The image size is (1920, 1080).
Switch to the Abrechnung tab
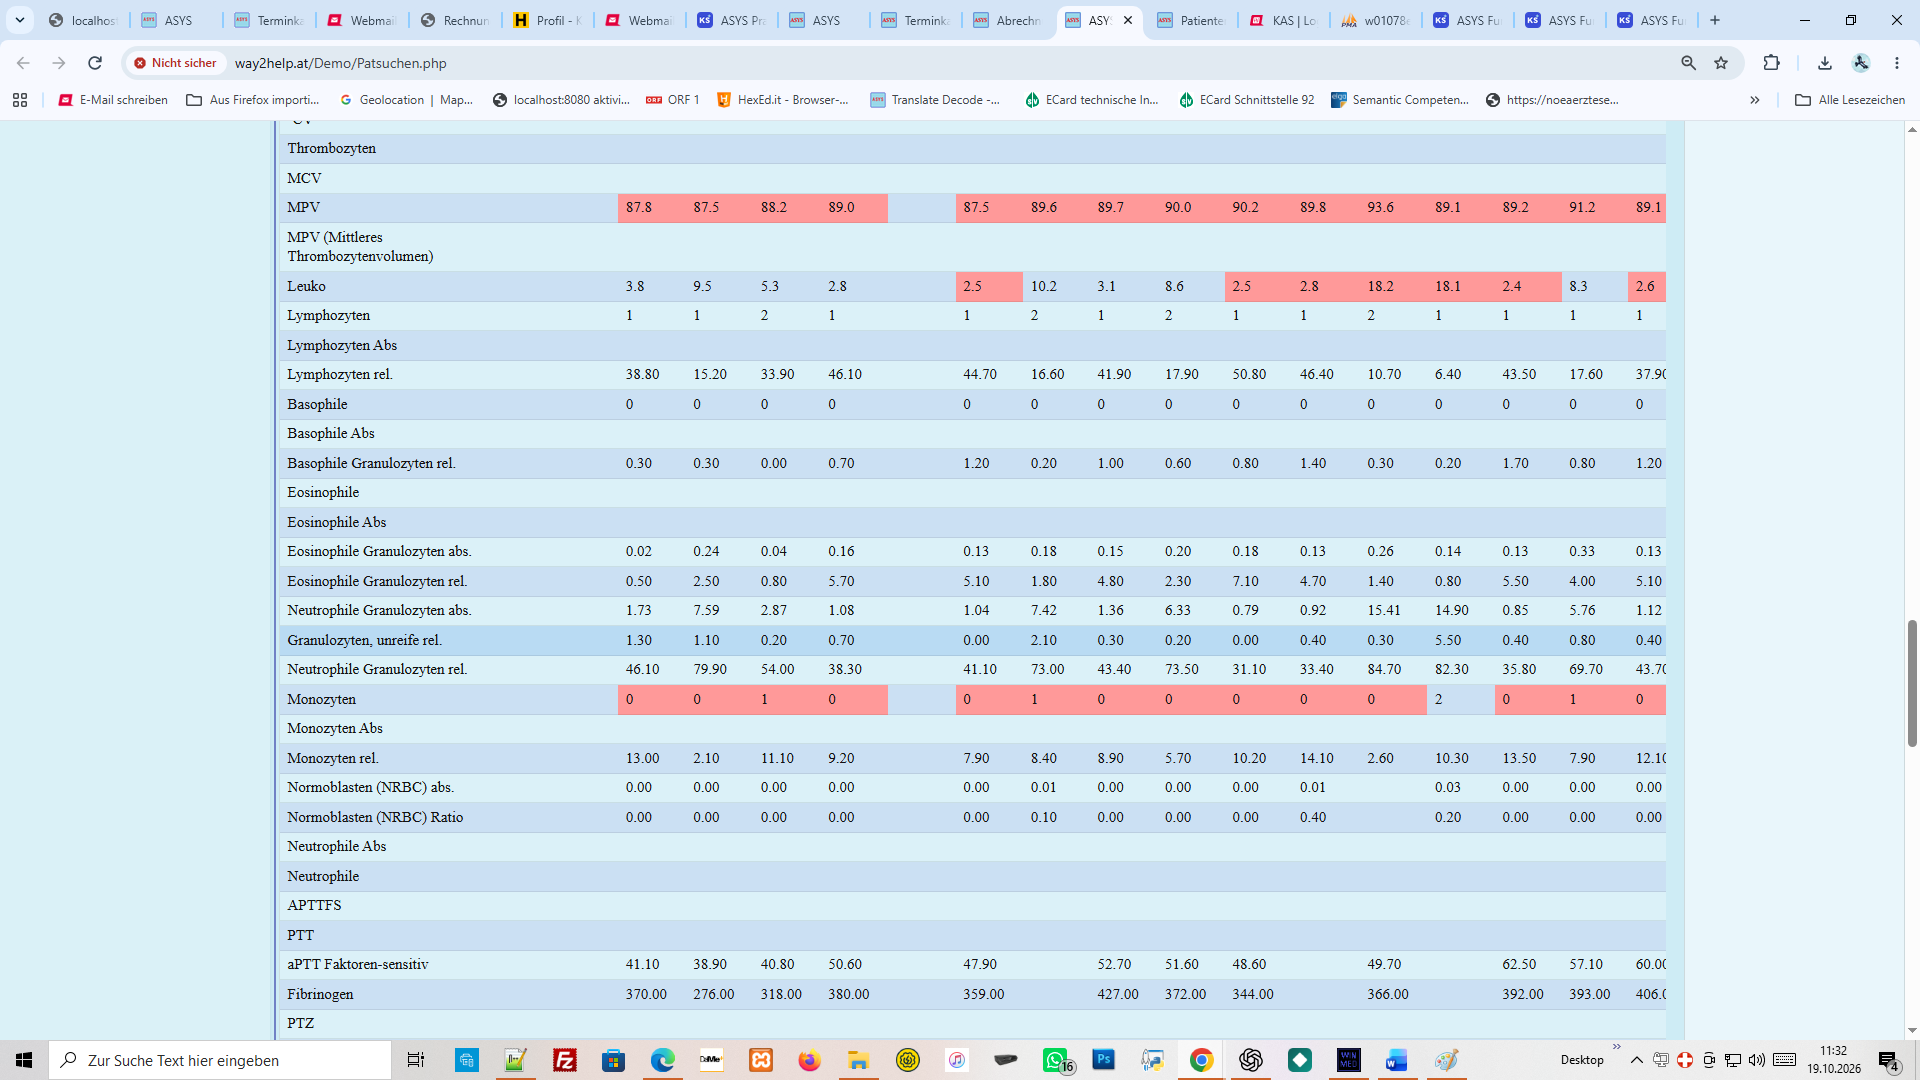point(1009,20)
